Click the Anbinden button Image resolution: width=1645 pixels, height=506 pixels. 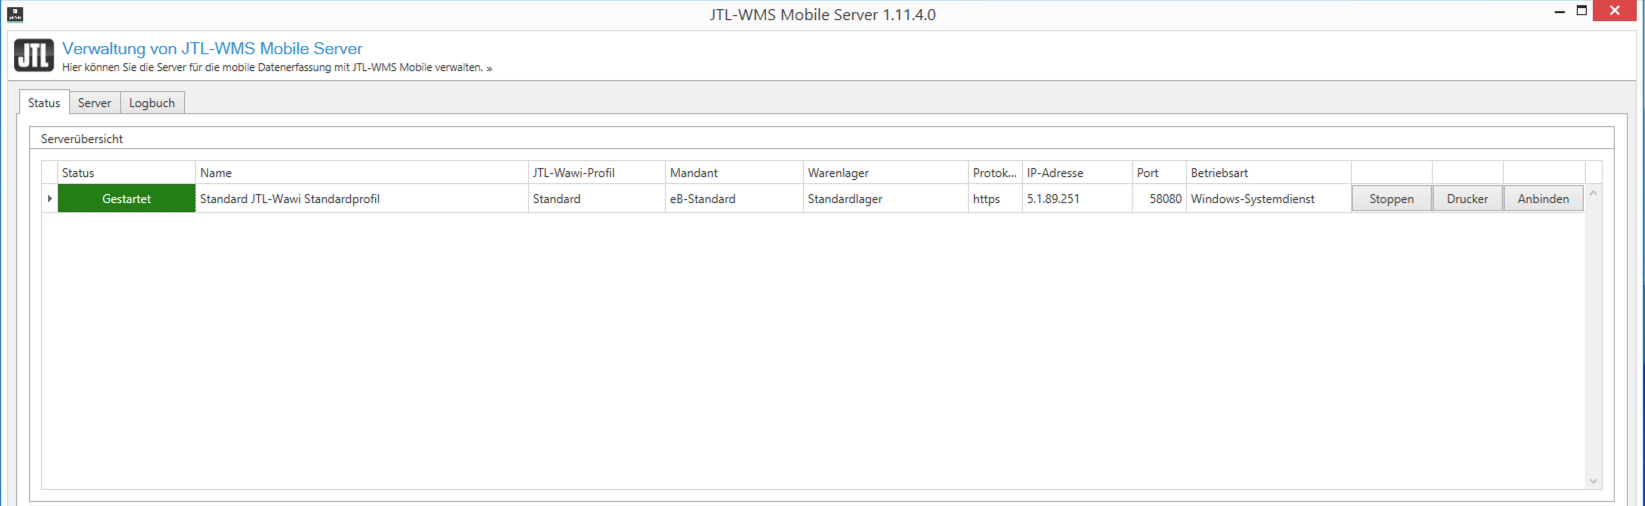coord(1543,199)
